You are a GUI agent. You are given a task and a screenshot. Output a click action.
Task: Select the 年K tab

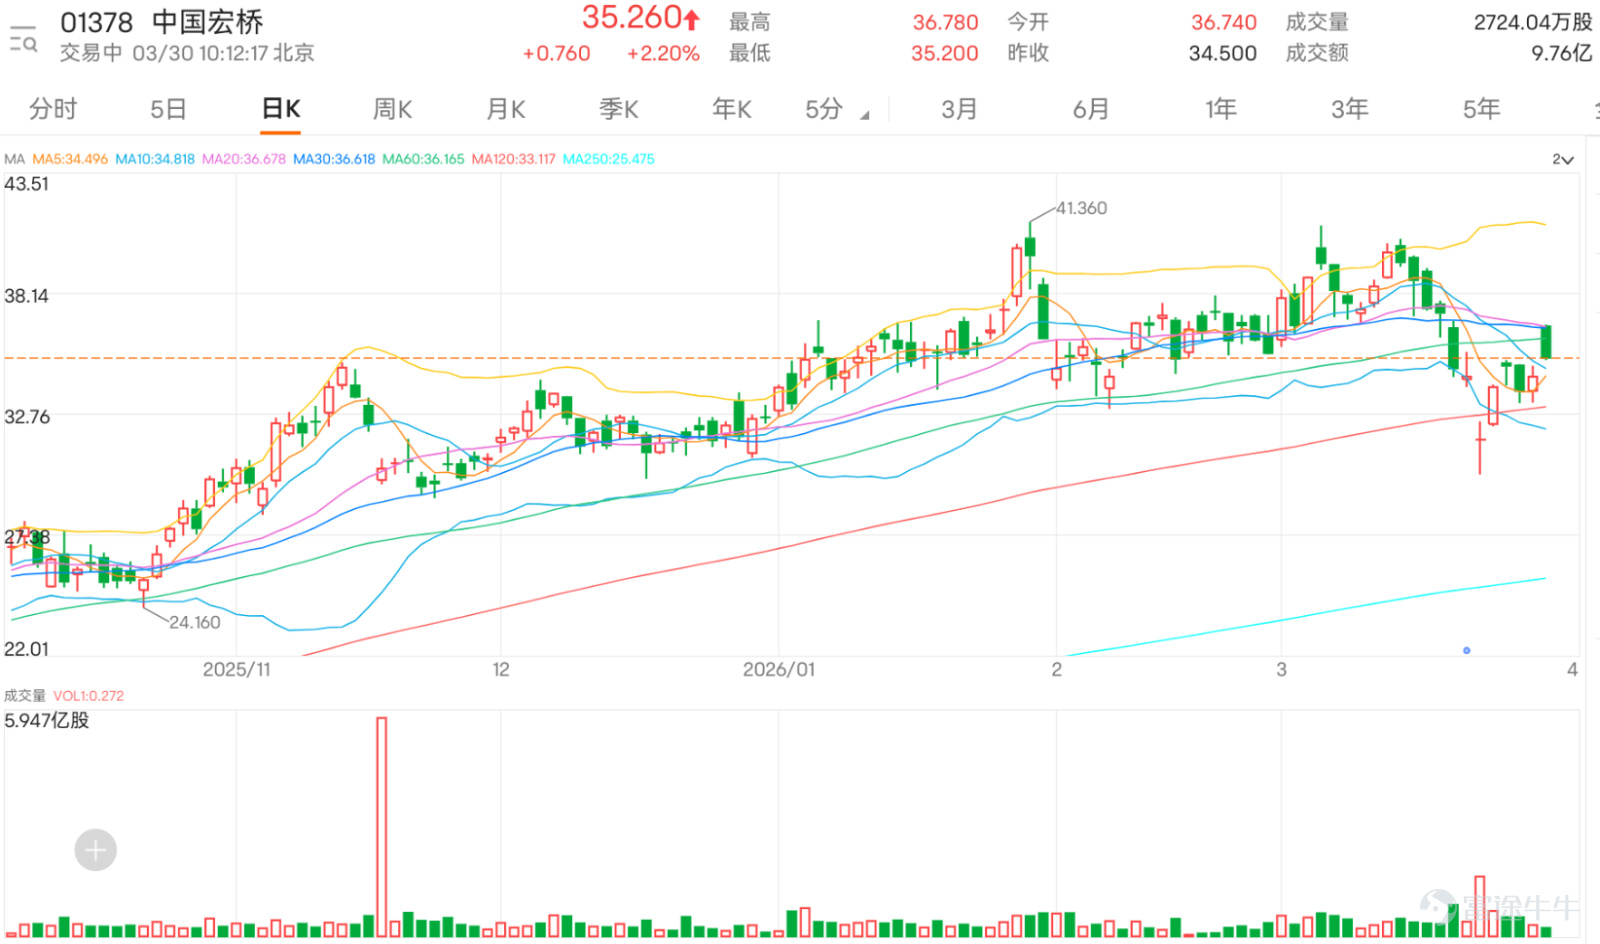point(732,109)
